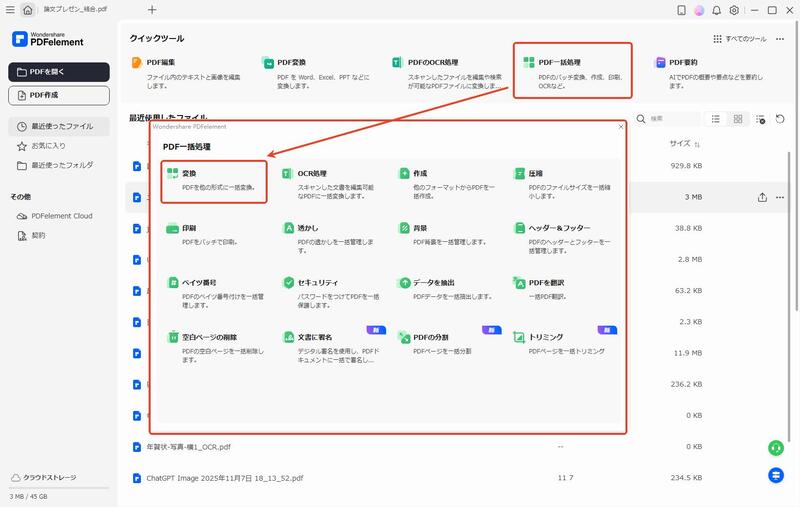The width and height of the screenshot is (800, 507).
Task: Click the file search field
Action: pos(667,118)
